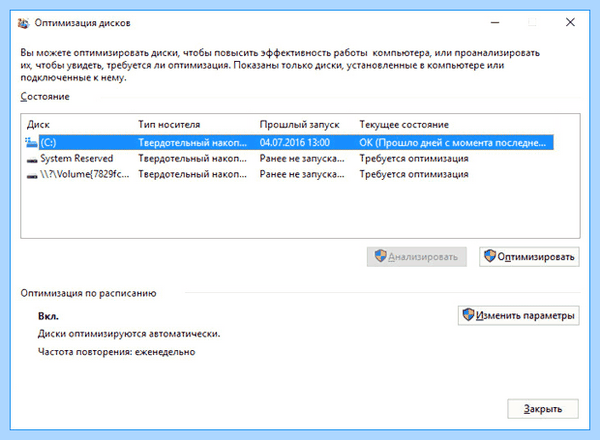This screenshot has width=600, height=440.
Task: Click Volume{7829fc Требуется оптимизация status
Action: 414,174
